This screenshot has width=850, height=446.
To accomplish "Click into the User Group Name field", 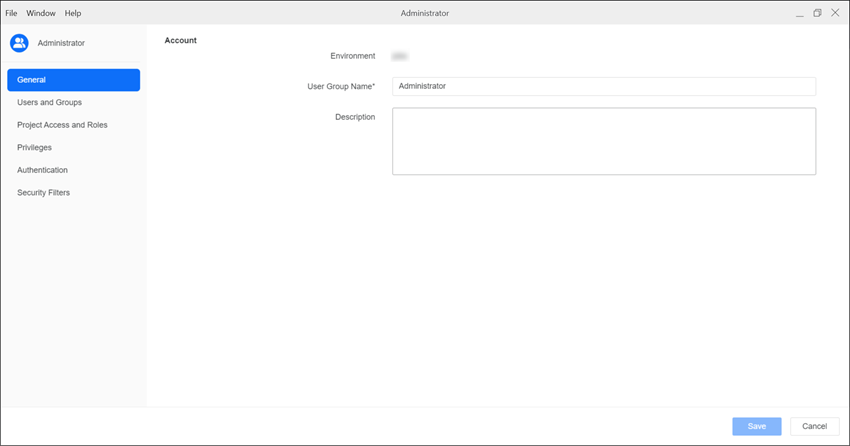I will point(603,86).
